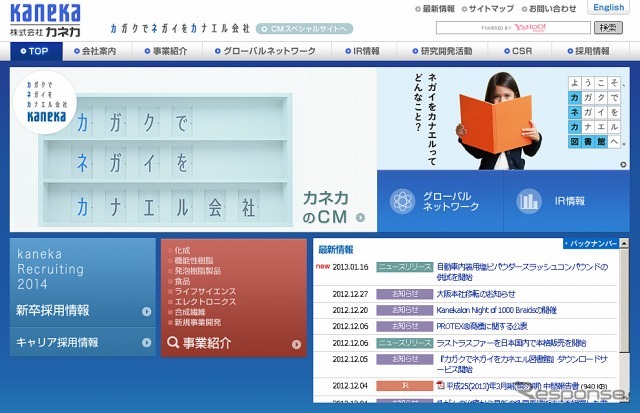Image resolution: width=640 pixels, height=413 pixels.
Task: Click the orange IR tag on 2012.12.04
Action: [x=404, y=386]
